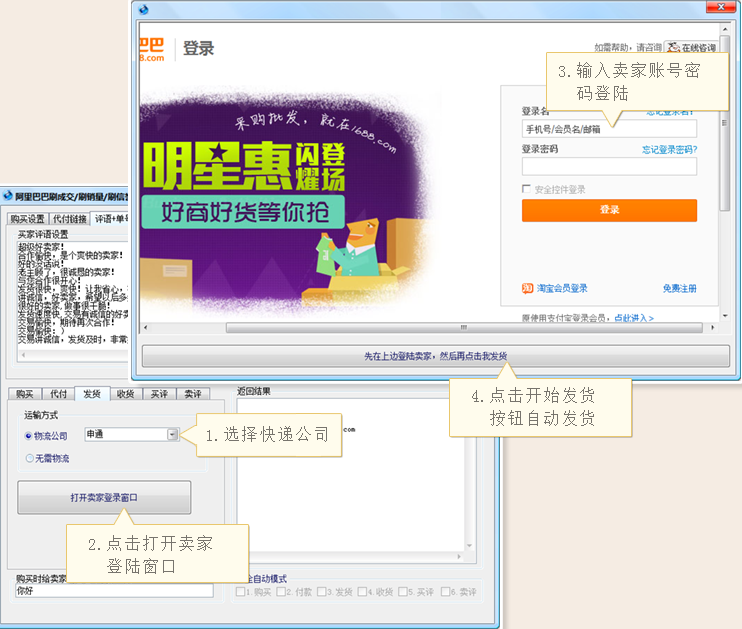This screenshot has height=629, width=742.
Task: Click the Alibaba 1688.com logo
Action: coord(152,49)
